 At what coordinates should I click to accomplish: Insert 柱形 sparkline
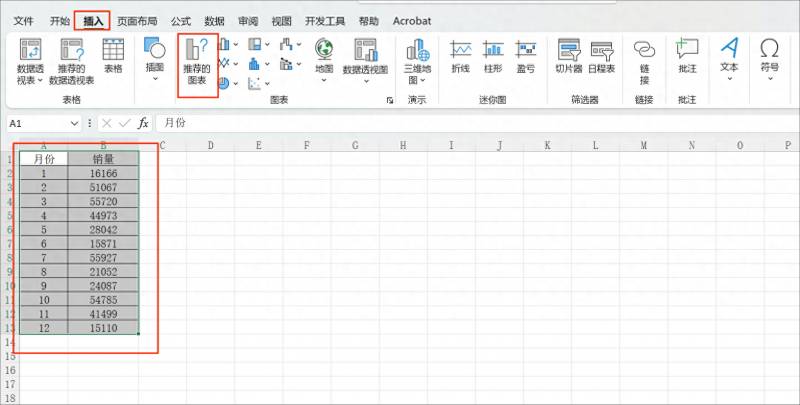point(493,56)
